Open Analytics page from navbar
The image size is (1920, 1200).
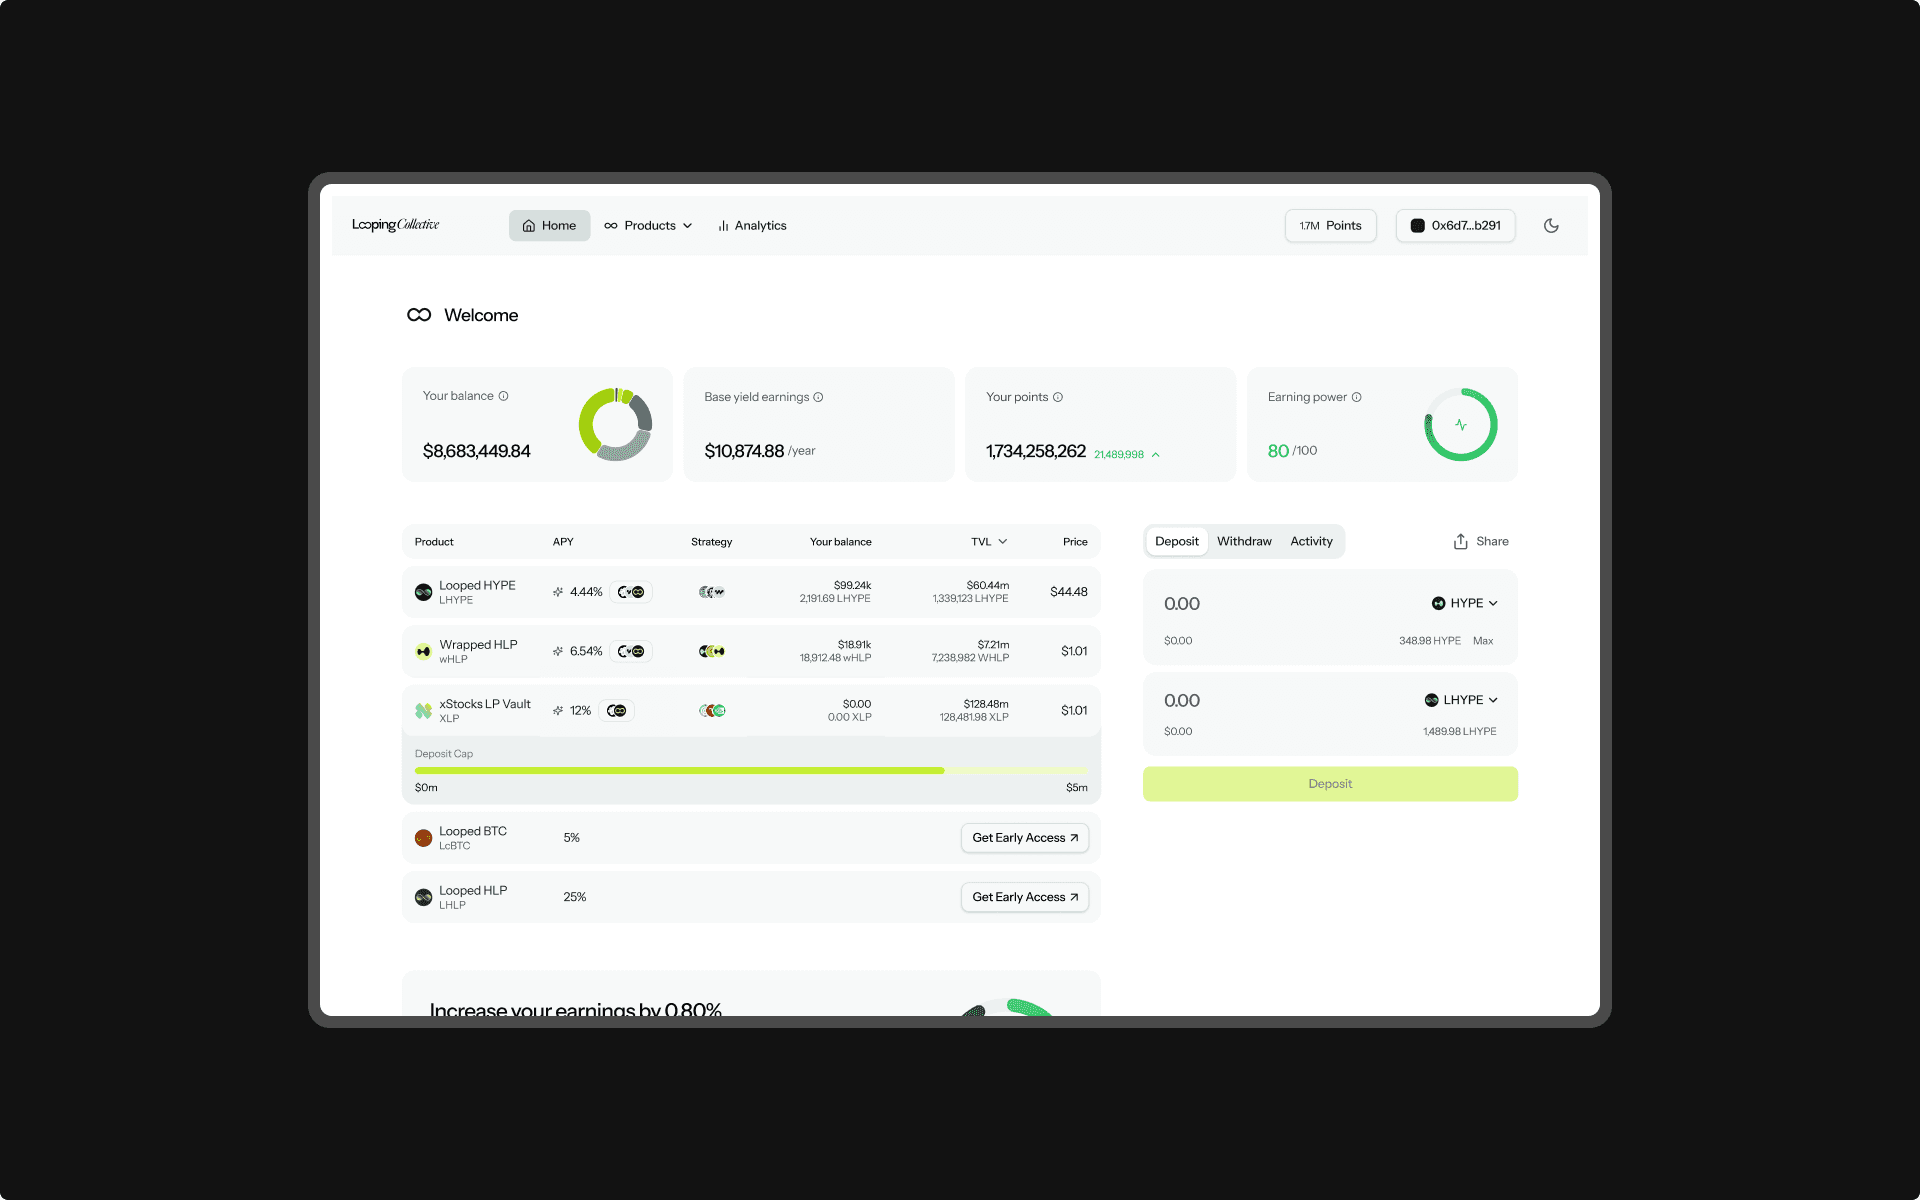(752, 226)
